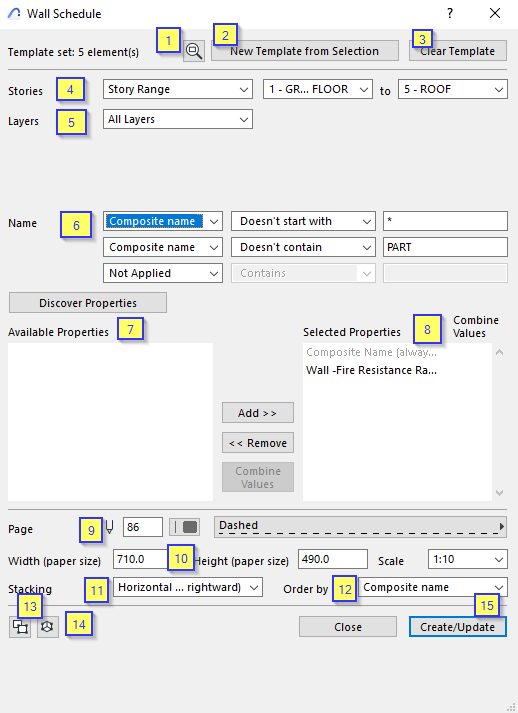
Task: Click the Selected Properties scroll down arrow
Action: [499, 492]
